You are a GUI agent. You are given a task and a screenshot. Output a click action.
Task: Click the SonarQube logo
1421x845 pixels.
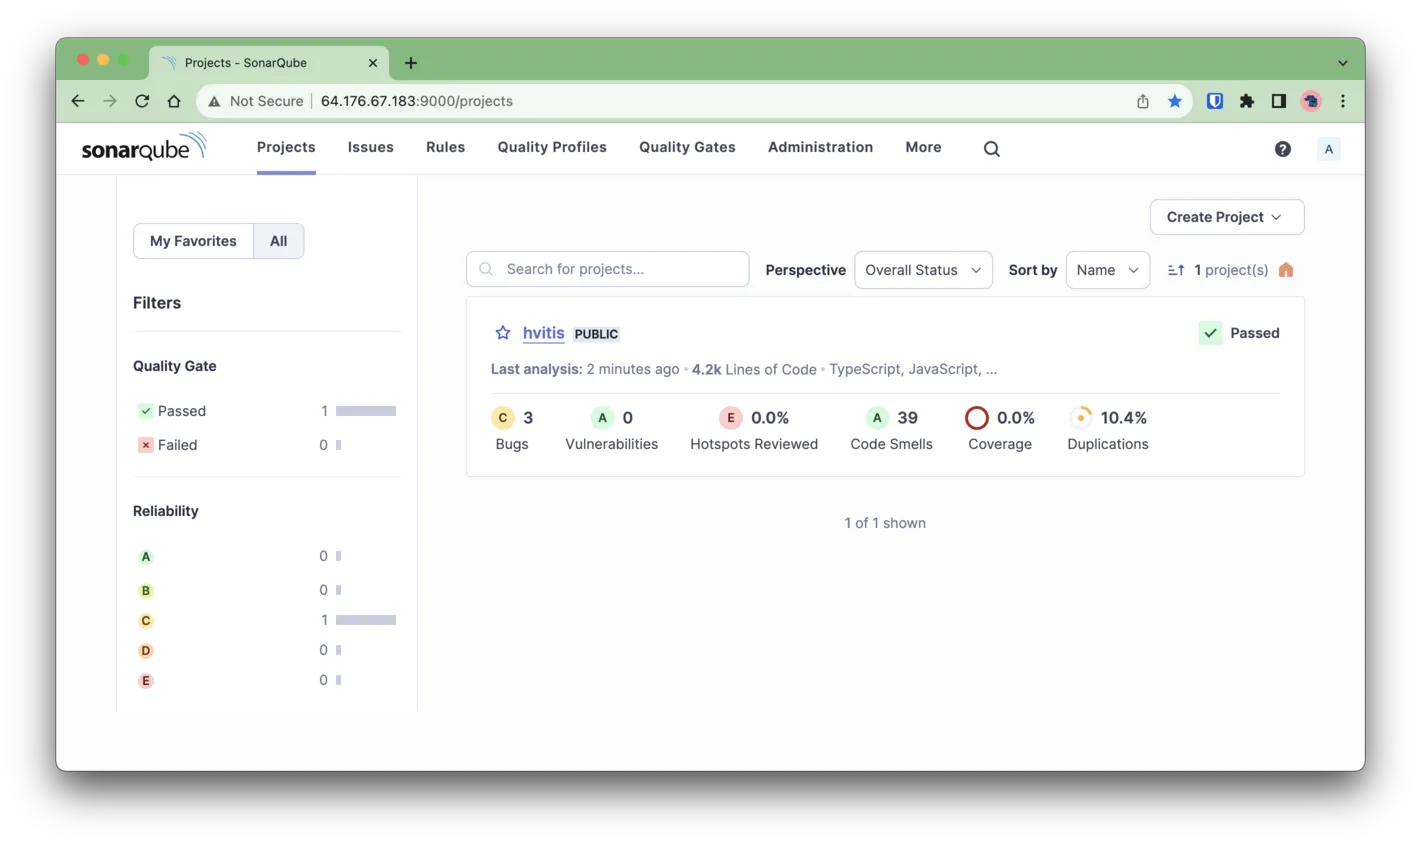click(144, 148)
